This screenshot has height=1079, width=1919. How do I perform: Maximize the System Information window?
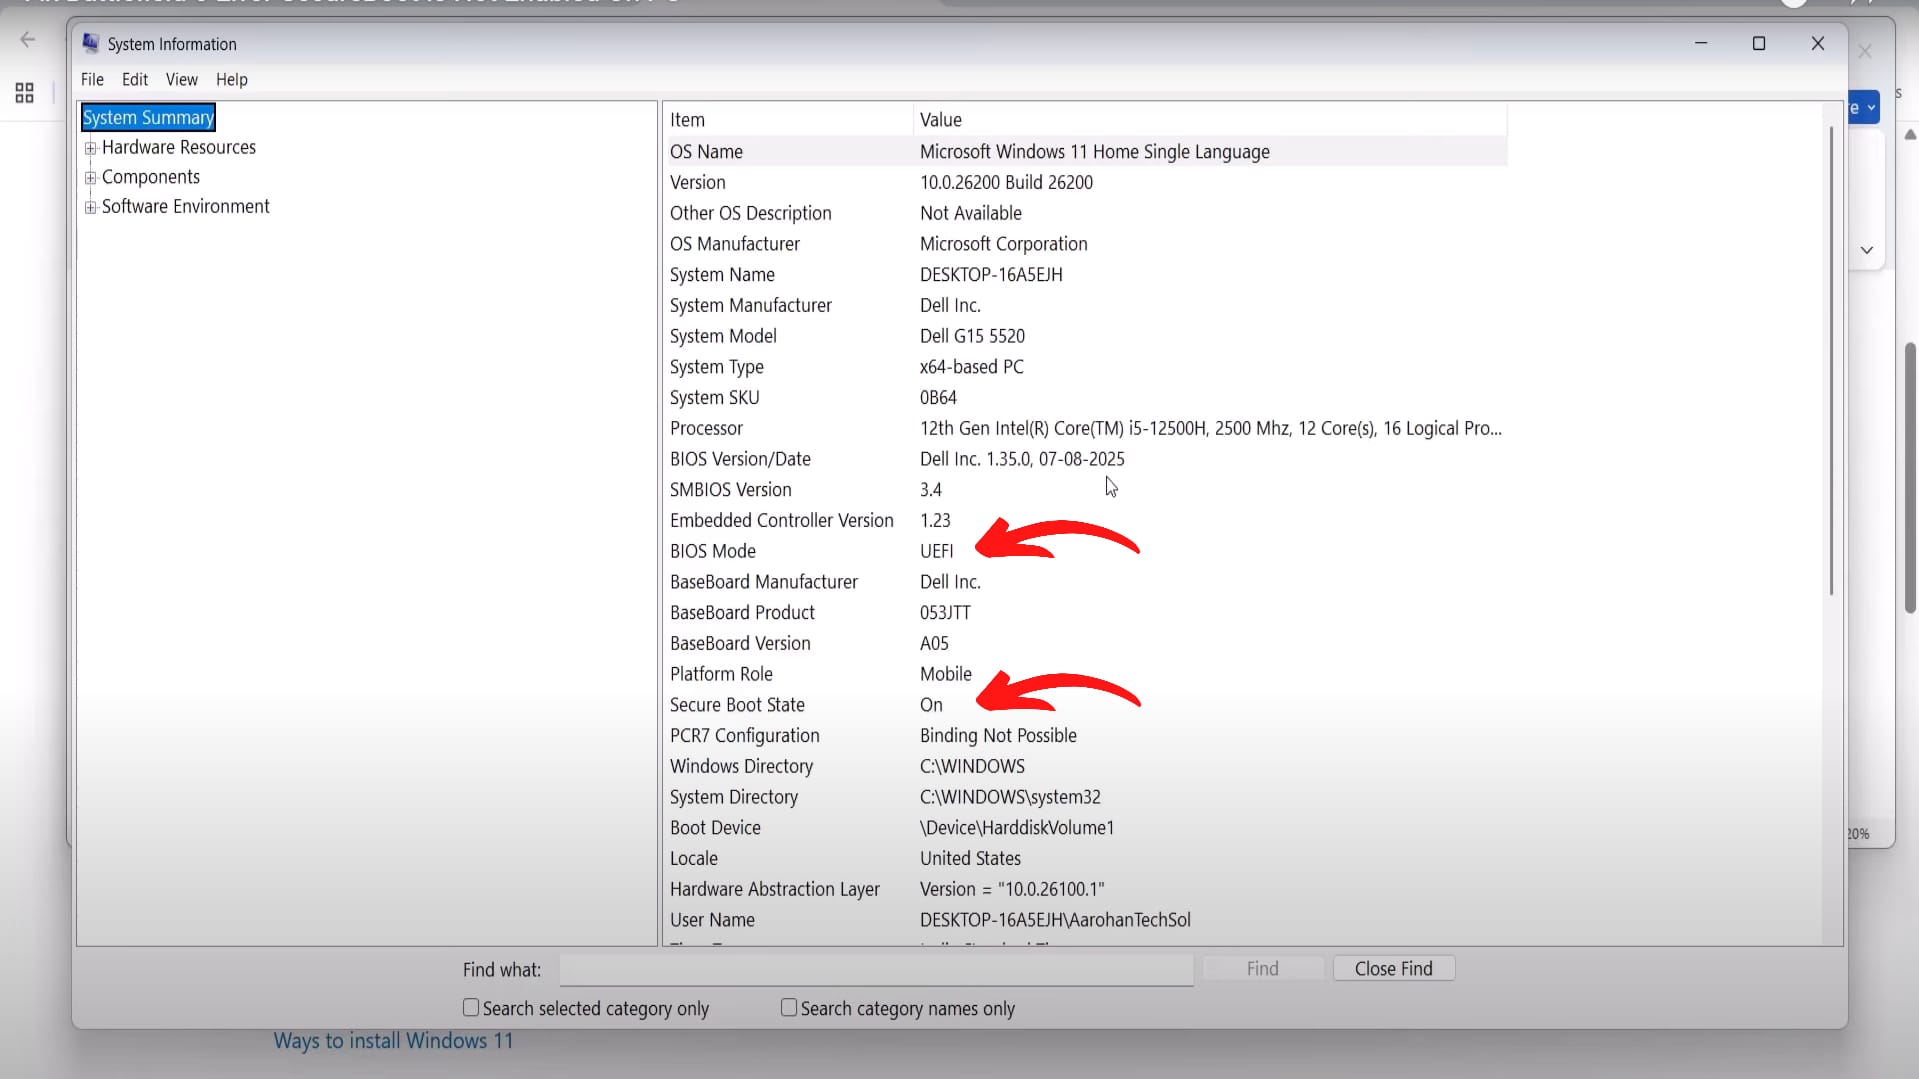(x=1758, y=43)
